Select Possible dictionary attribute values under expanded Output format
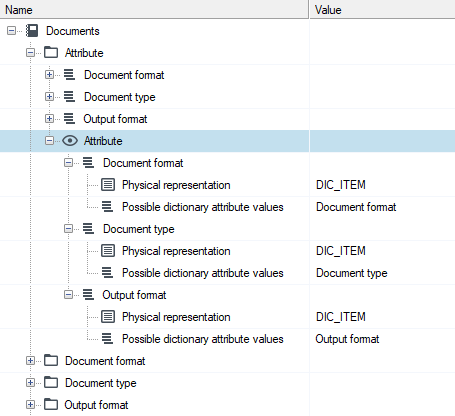The image size is (455, 416). coord(203,339)
